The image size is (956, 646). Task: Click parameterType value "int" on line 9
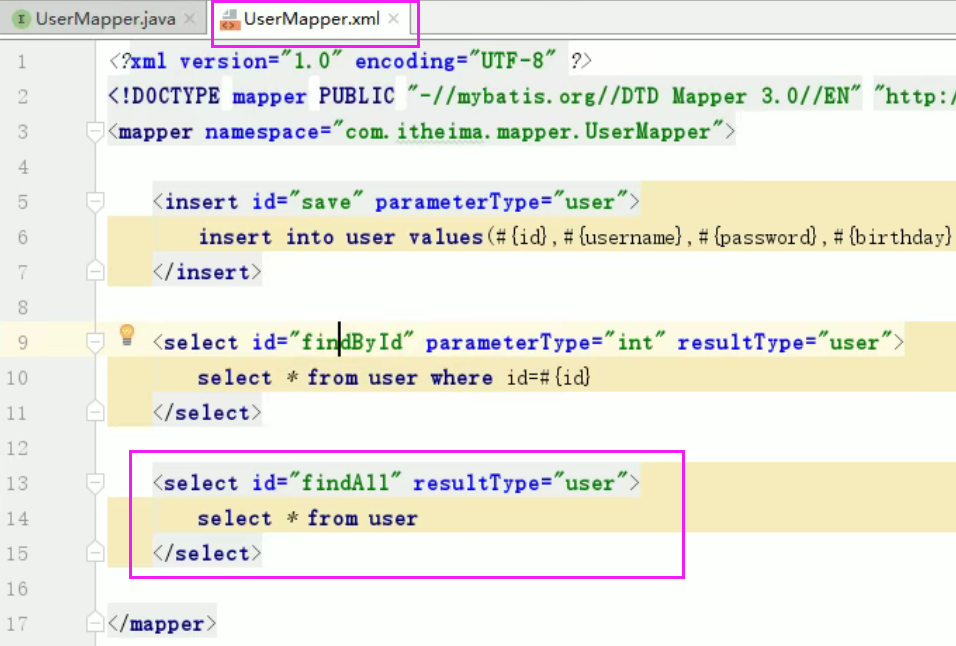(x=635, y=343)
